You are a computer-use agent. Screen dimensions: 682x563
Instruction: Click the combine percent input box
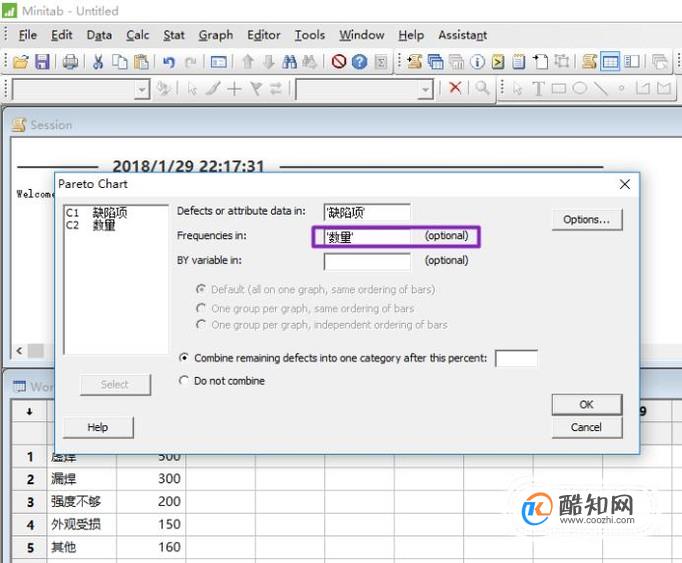tap(516, 359)
